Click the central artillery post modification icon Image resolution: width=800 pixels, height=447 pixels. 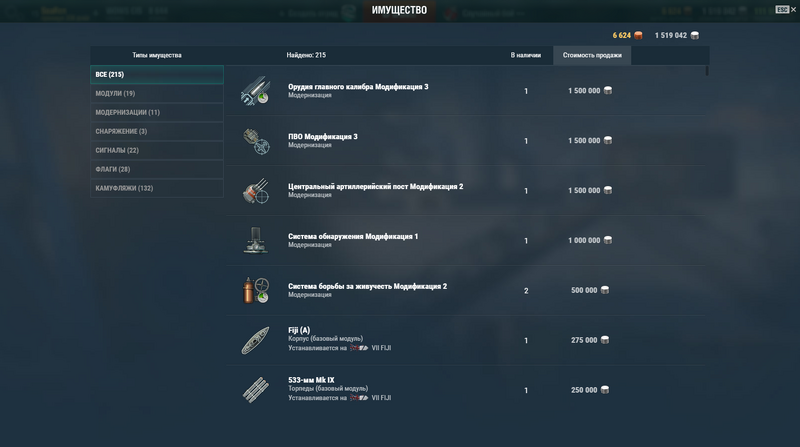click(x=256, y=191)
